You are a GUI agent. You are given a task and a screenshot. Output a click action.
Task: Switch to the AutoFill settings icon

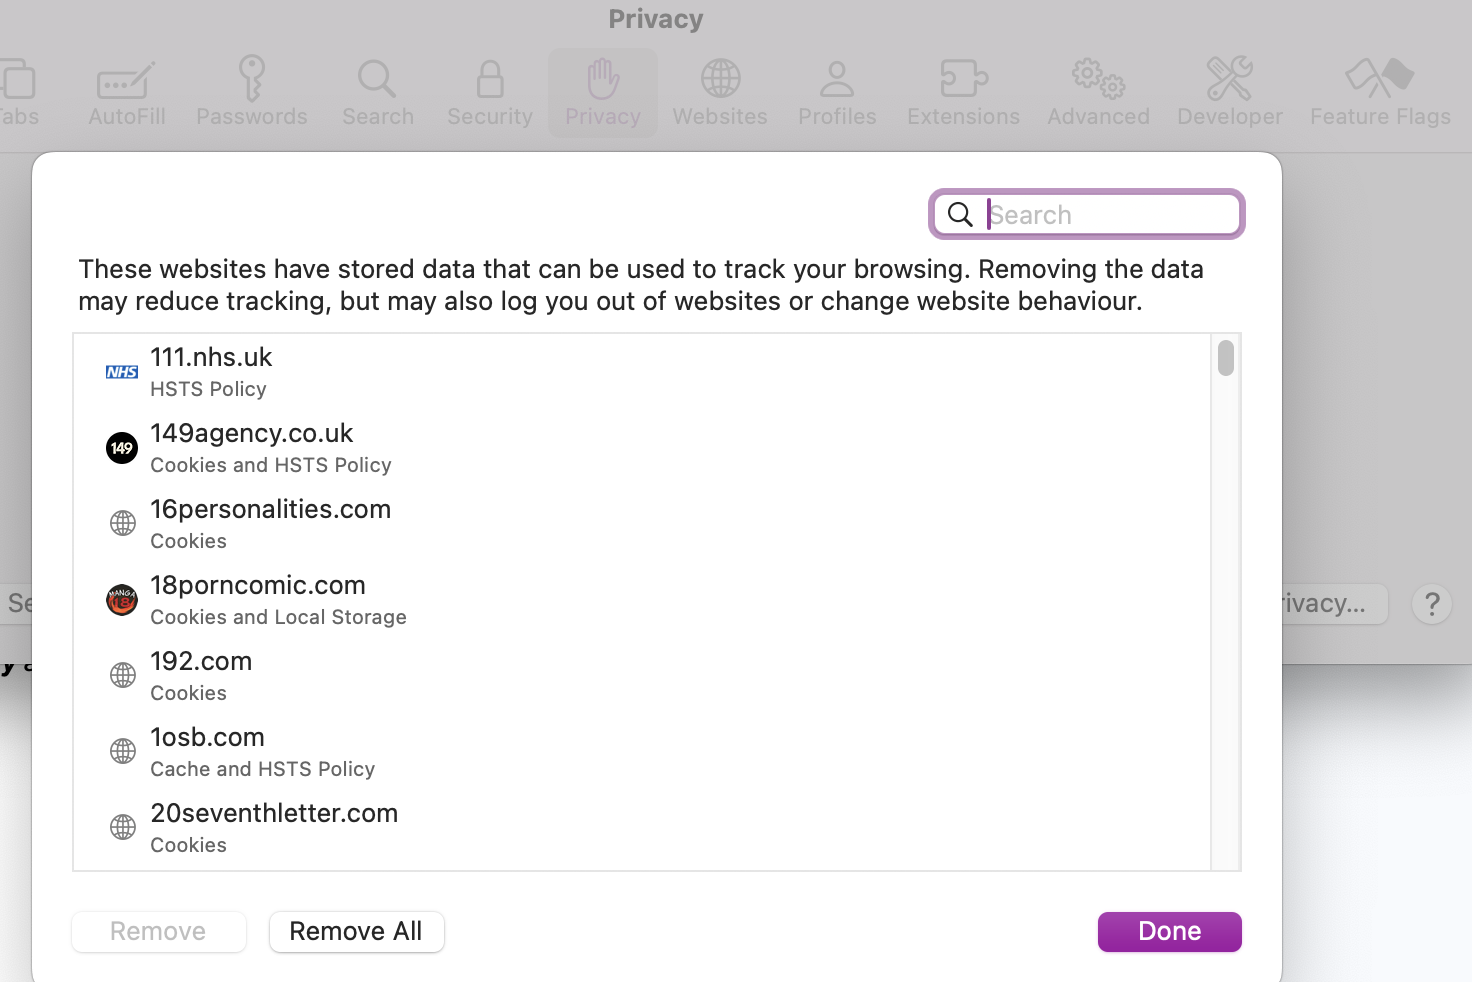coord(126,92)
